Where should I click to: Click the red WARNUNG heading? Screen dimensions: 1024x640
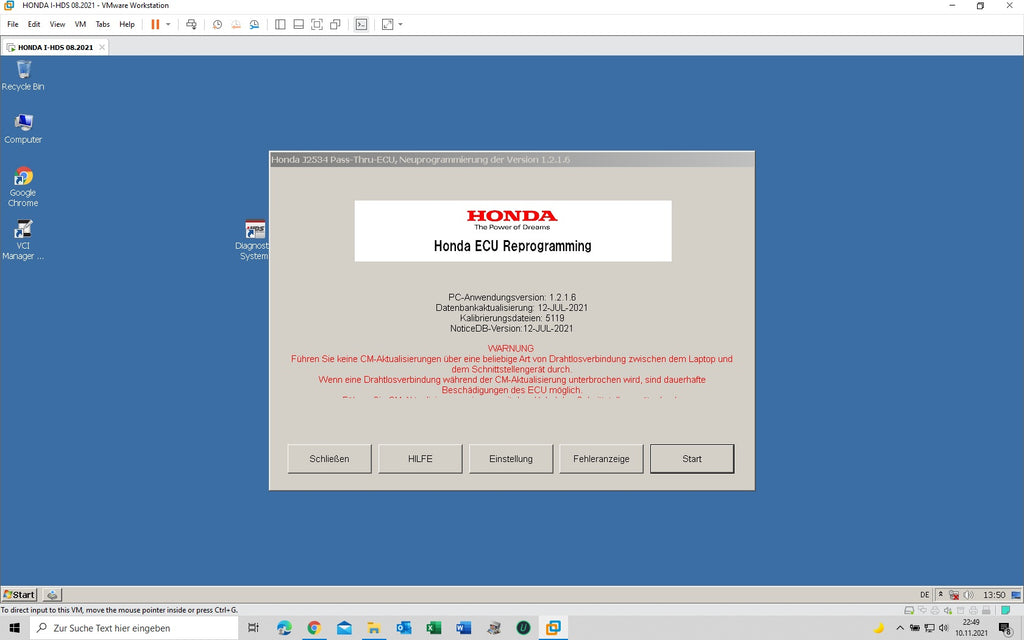coord(511,348)
